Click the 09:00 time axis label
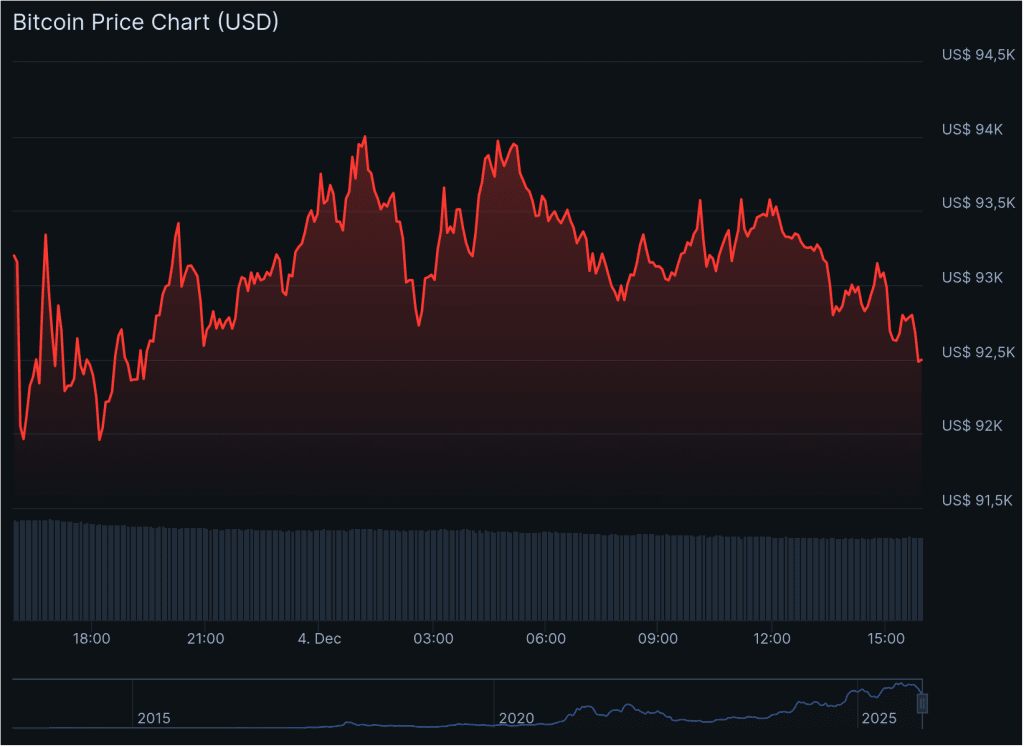 click(658, 638)
